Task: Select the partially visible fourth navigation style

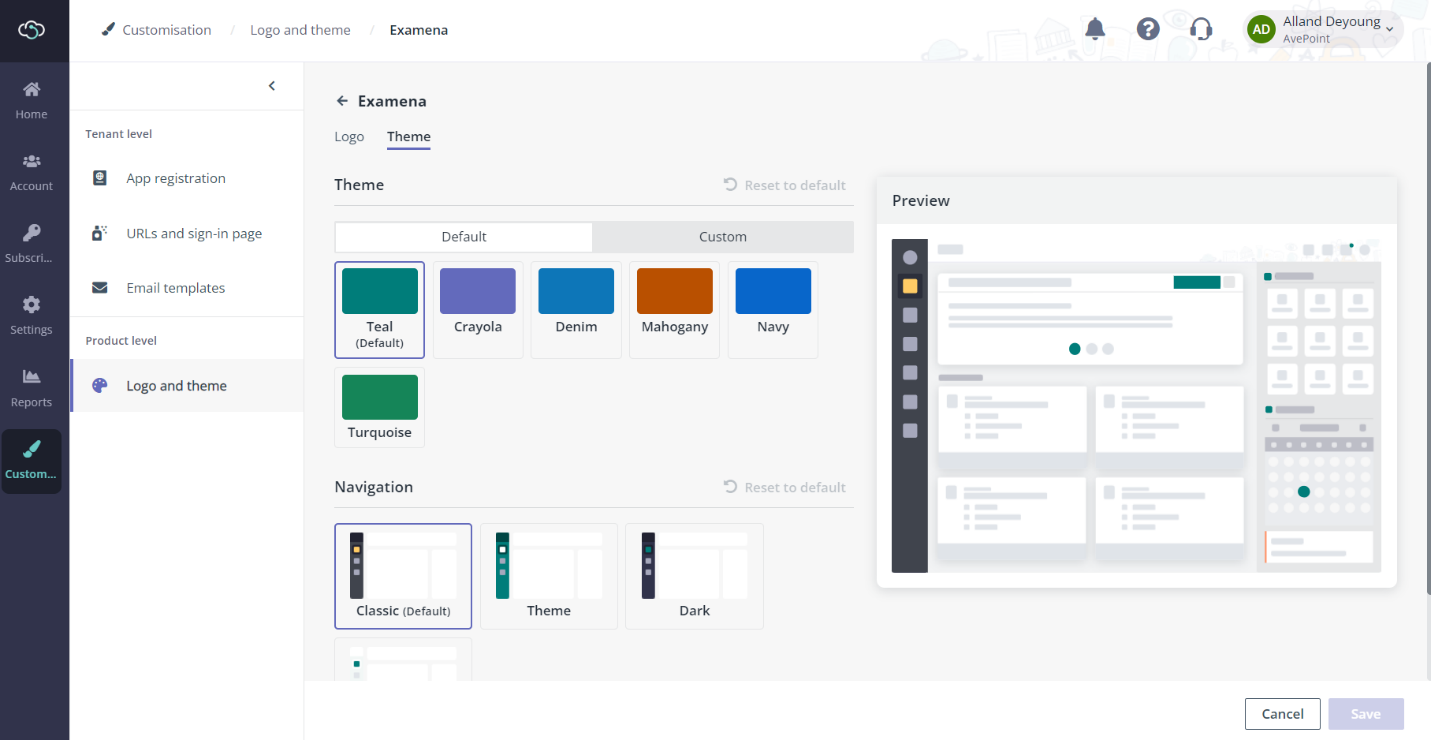Action: [x=403, y=660]
